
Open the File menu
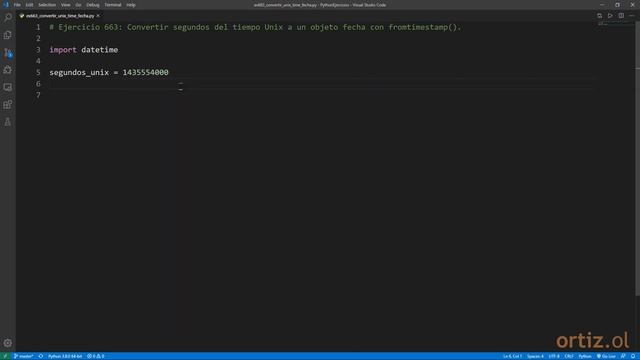pyautogui.click(x=17, y=5)
